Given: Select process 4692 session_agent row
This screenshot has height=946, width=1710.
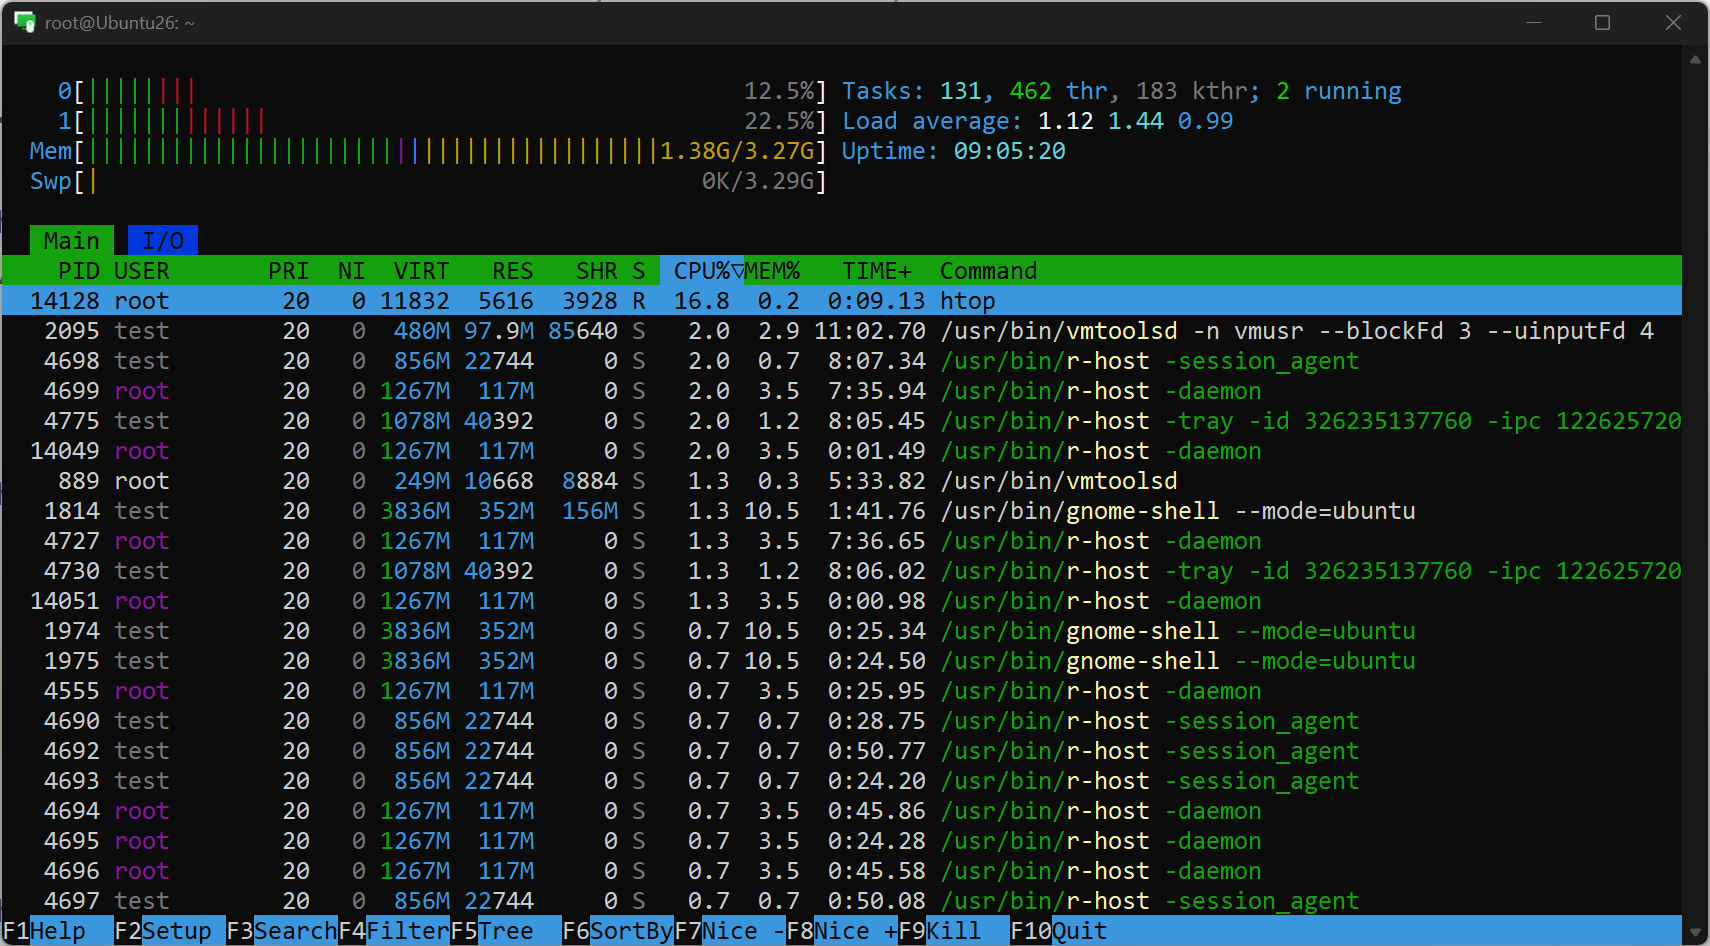Looking at the screenshot, I should 841,751.
